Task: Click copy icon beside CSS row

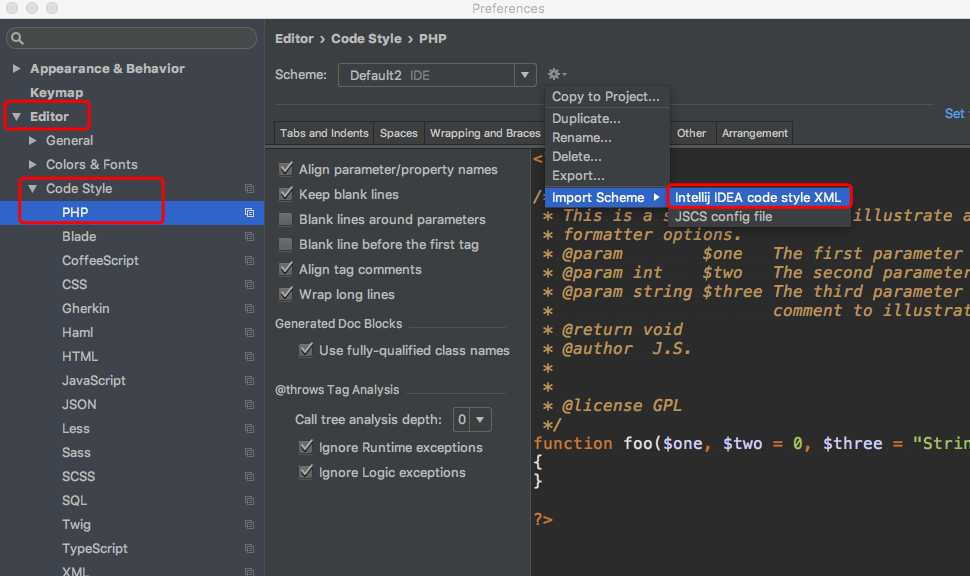Action: [249, 285]
